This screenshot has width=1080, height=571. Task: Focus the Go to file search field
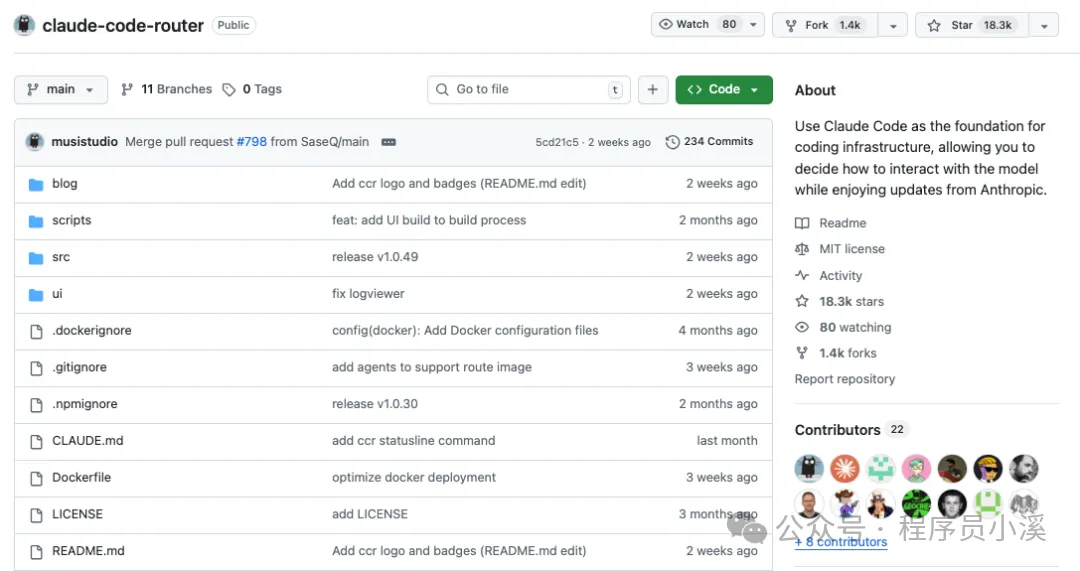529,90
